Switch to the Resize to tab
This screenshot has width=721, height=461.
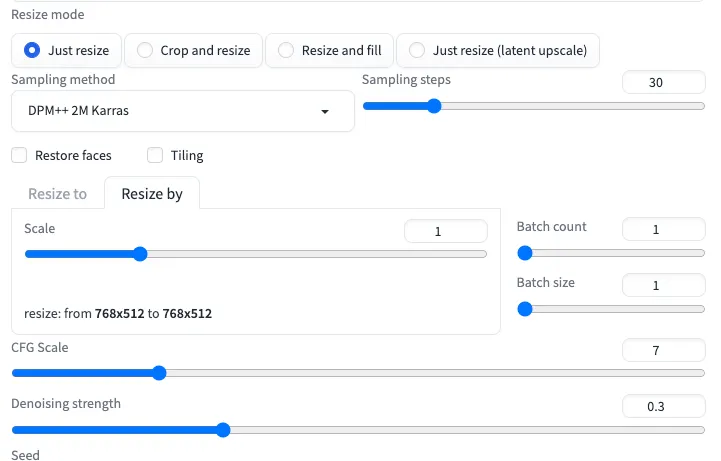click(57, 194)
